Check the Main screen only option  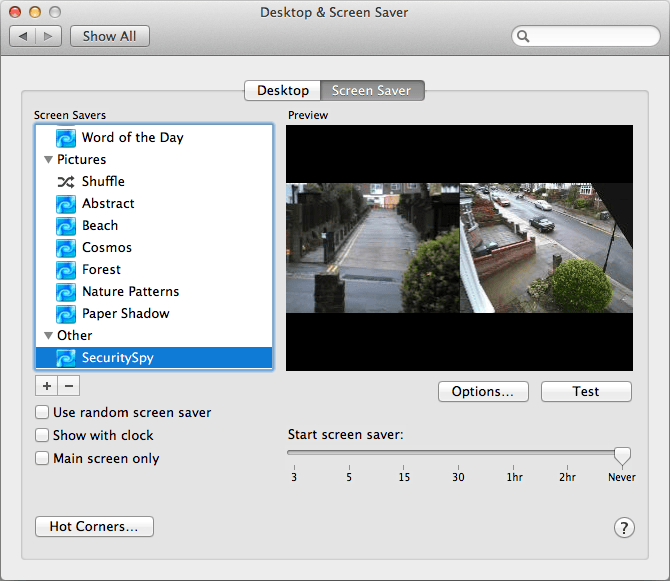[42, 458]
